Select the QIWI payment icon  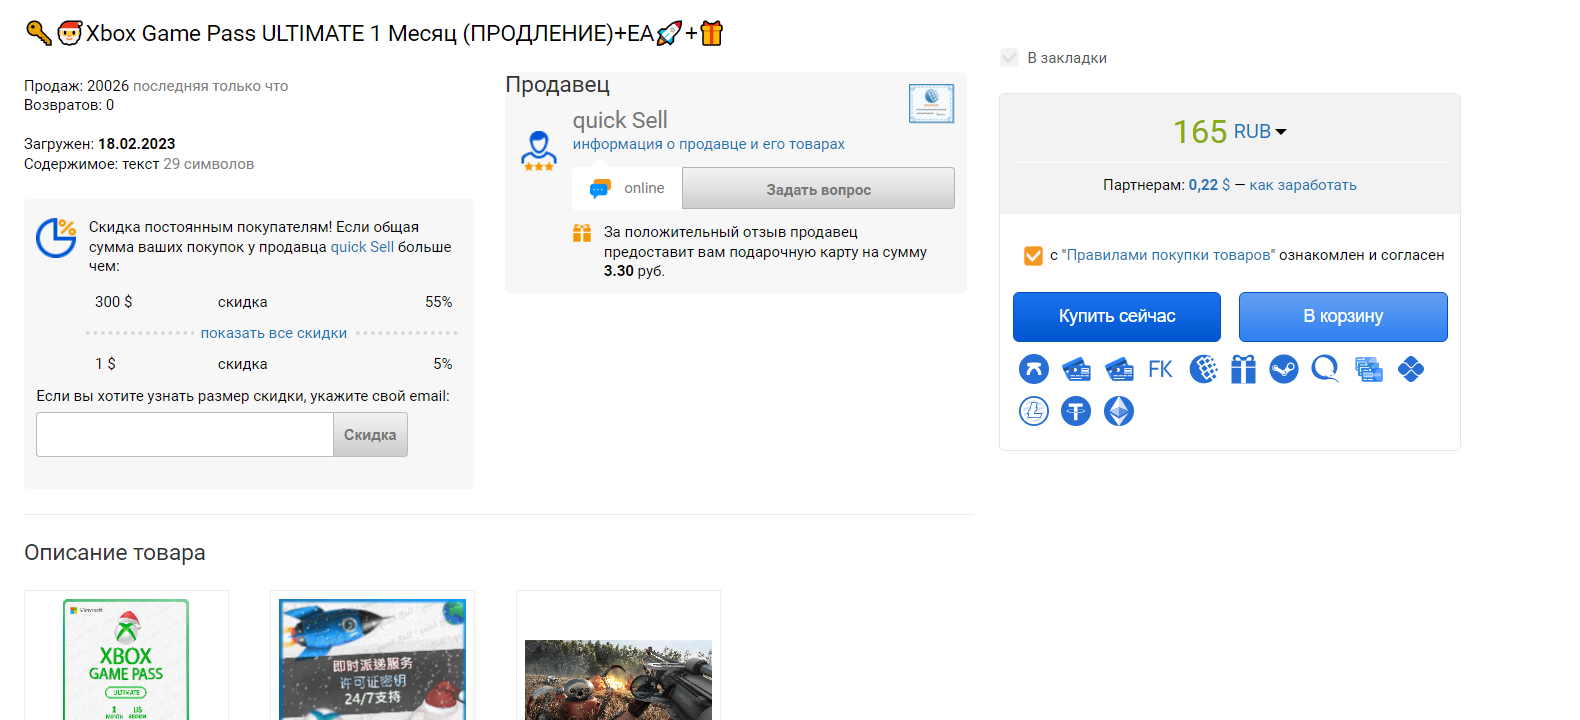click(1326, 369)
